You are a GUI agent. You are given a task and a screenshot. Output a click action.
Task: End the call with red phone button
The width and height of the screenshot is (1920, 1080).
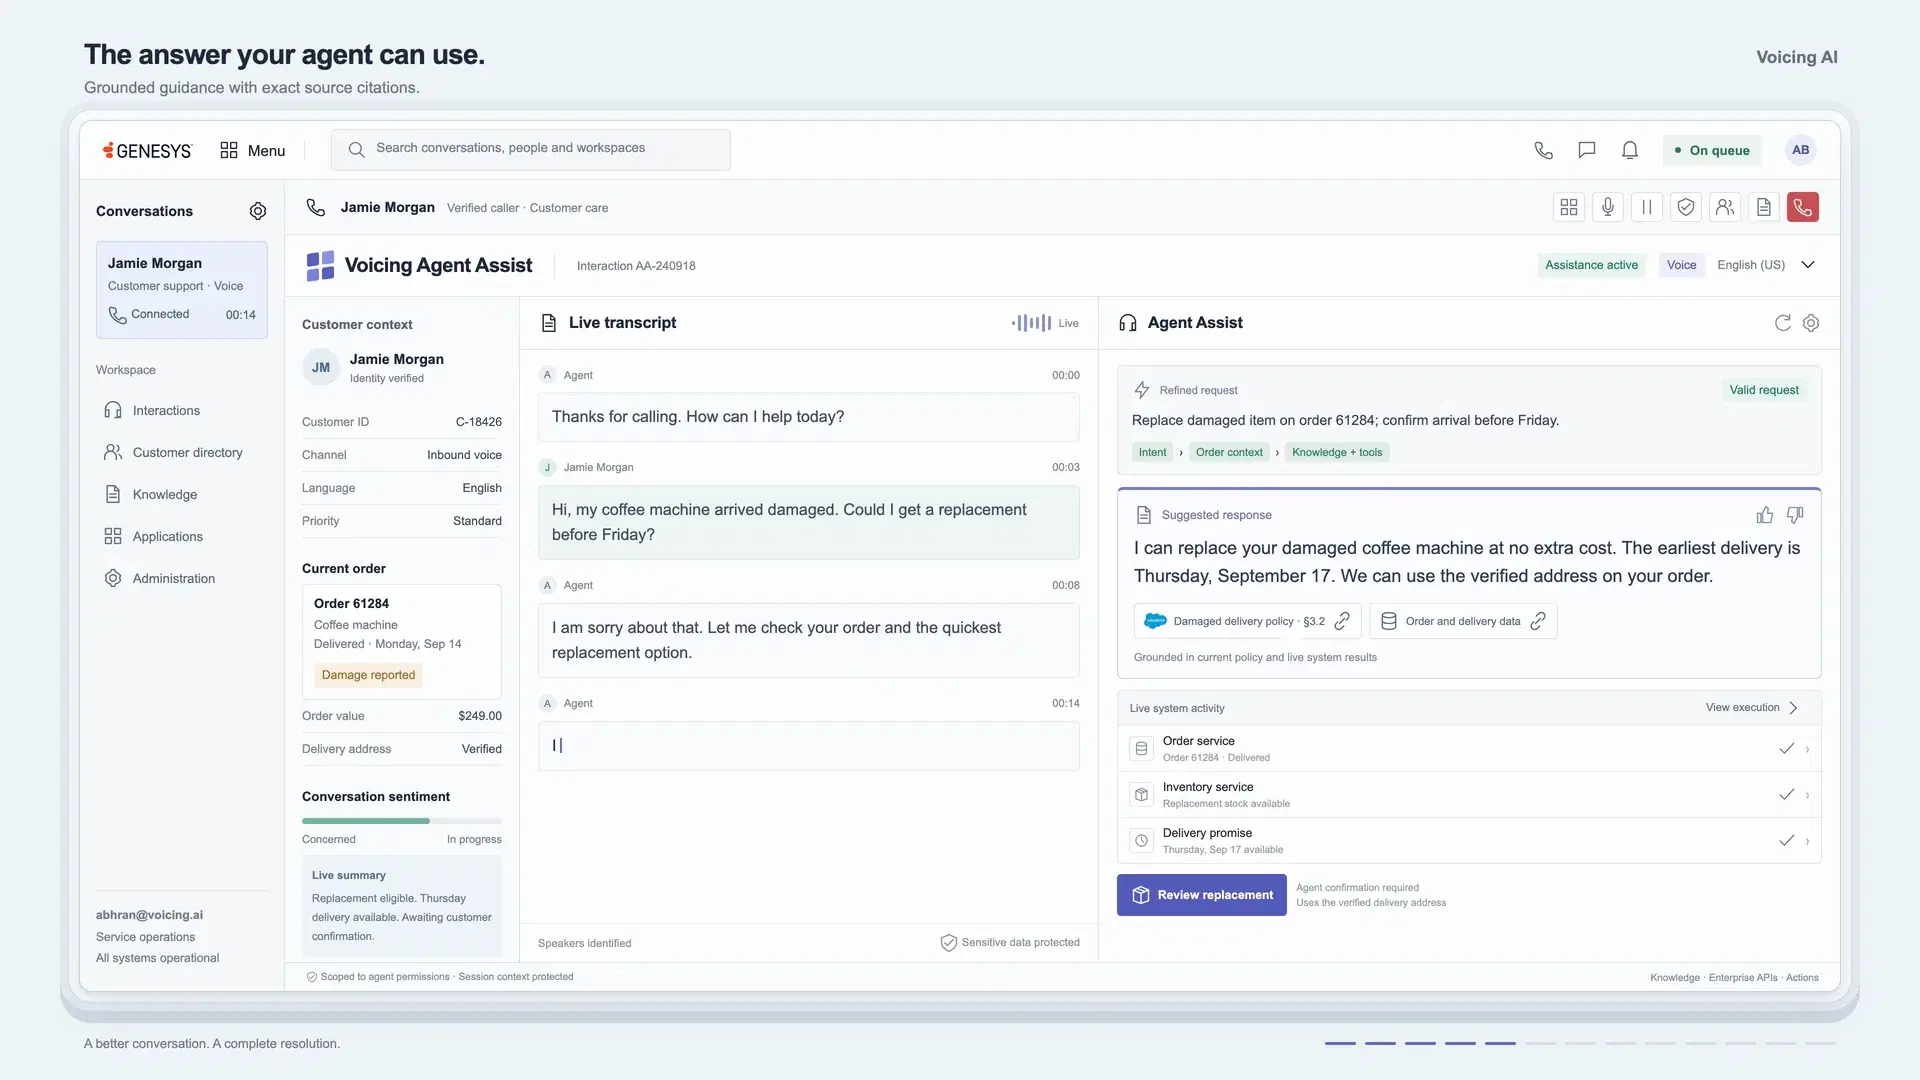[x=1803, y=207]
